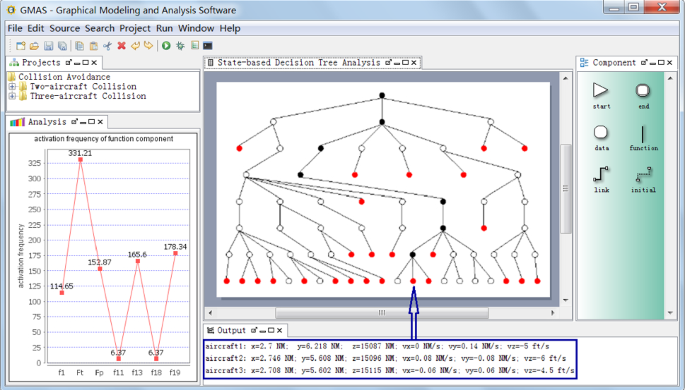Viewport: 685px width, 390px height.
Task: Undo with the left yellow arrow
Action: (135, 45)
